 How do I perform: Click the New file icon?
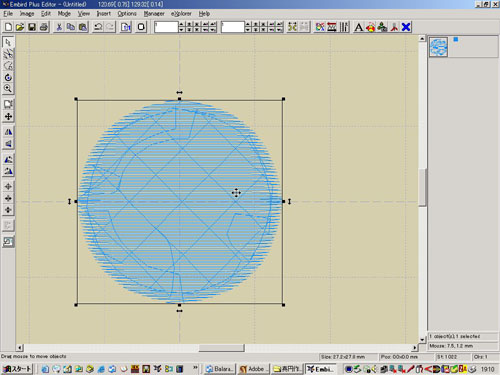coord(8,27)
